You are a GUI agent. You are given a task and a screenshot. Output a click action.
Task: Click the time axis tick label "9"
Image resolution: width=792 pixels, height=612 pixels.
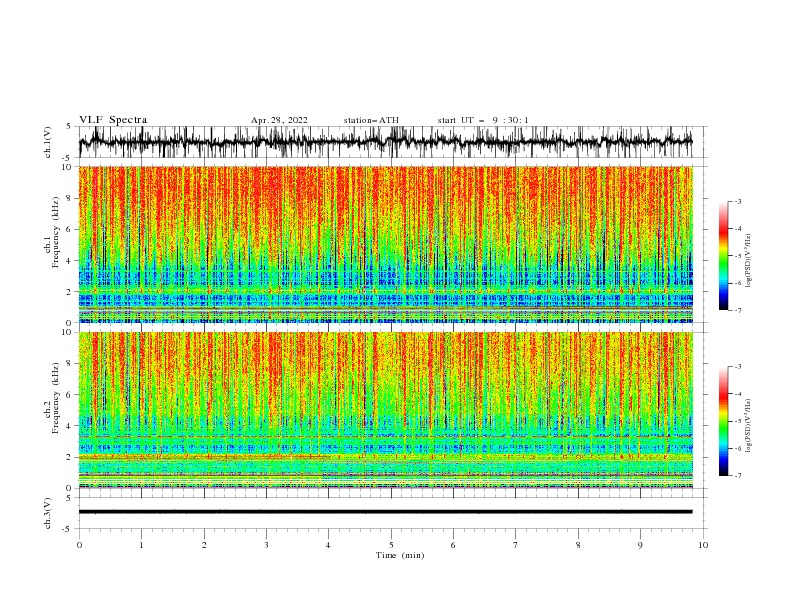(640, 545)
